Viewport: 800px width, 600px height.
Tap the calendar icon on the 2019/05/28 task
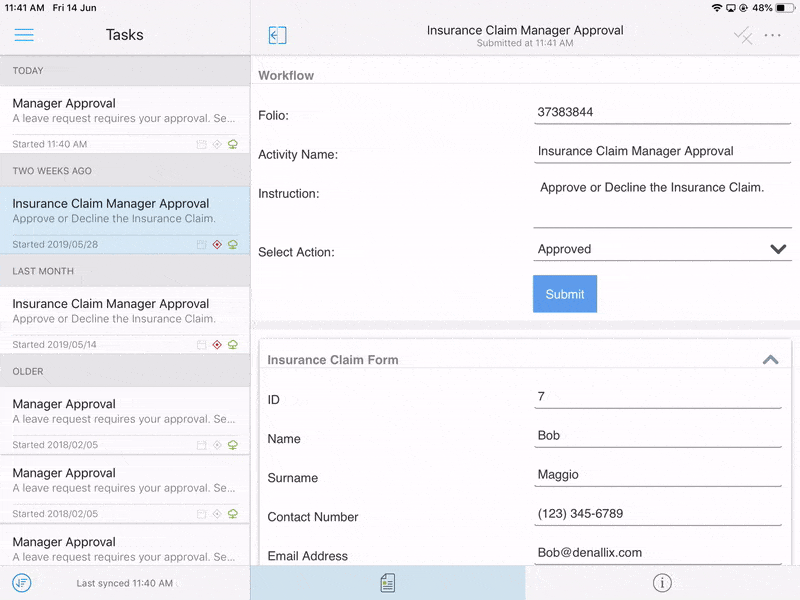202,244
